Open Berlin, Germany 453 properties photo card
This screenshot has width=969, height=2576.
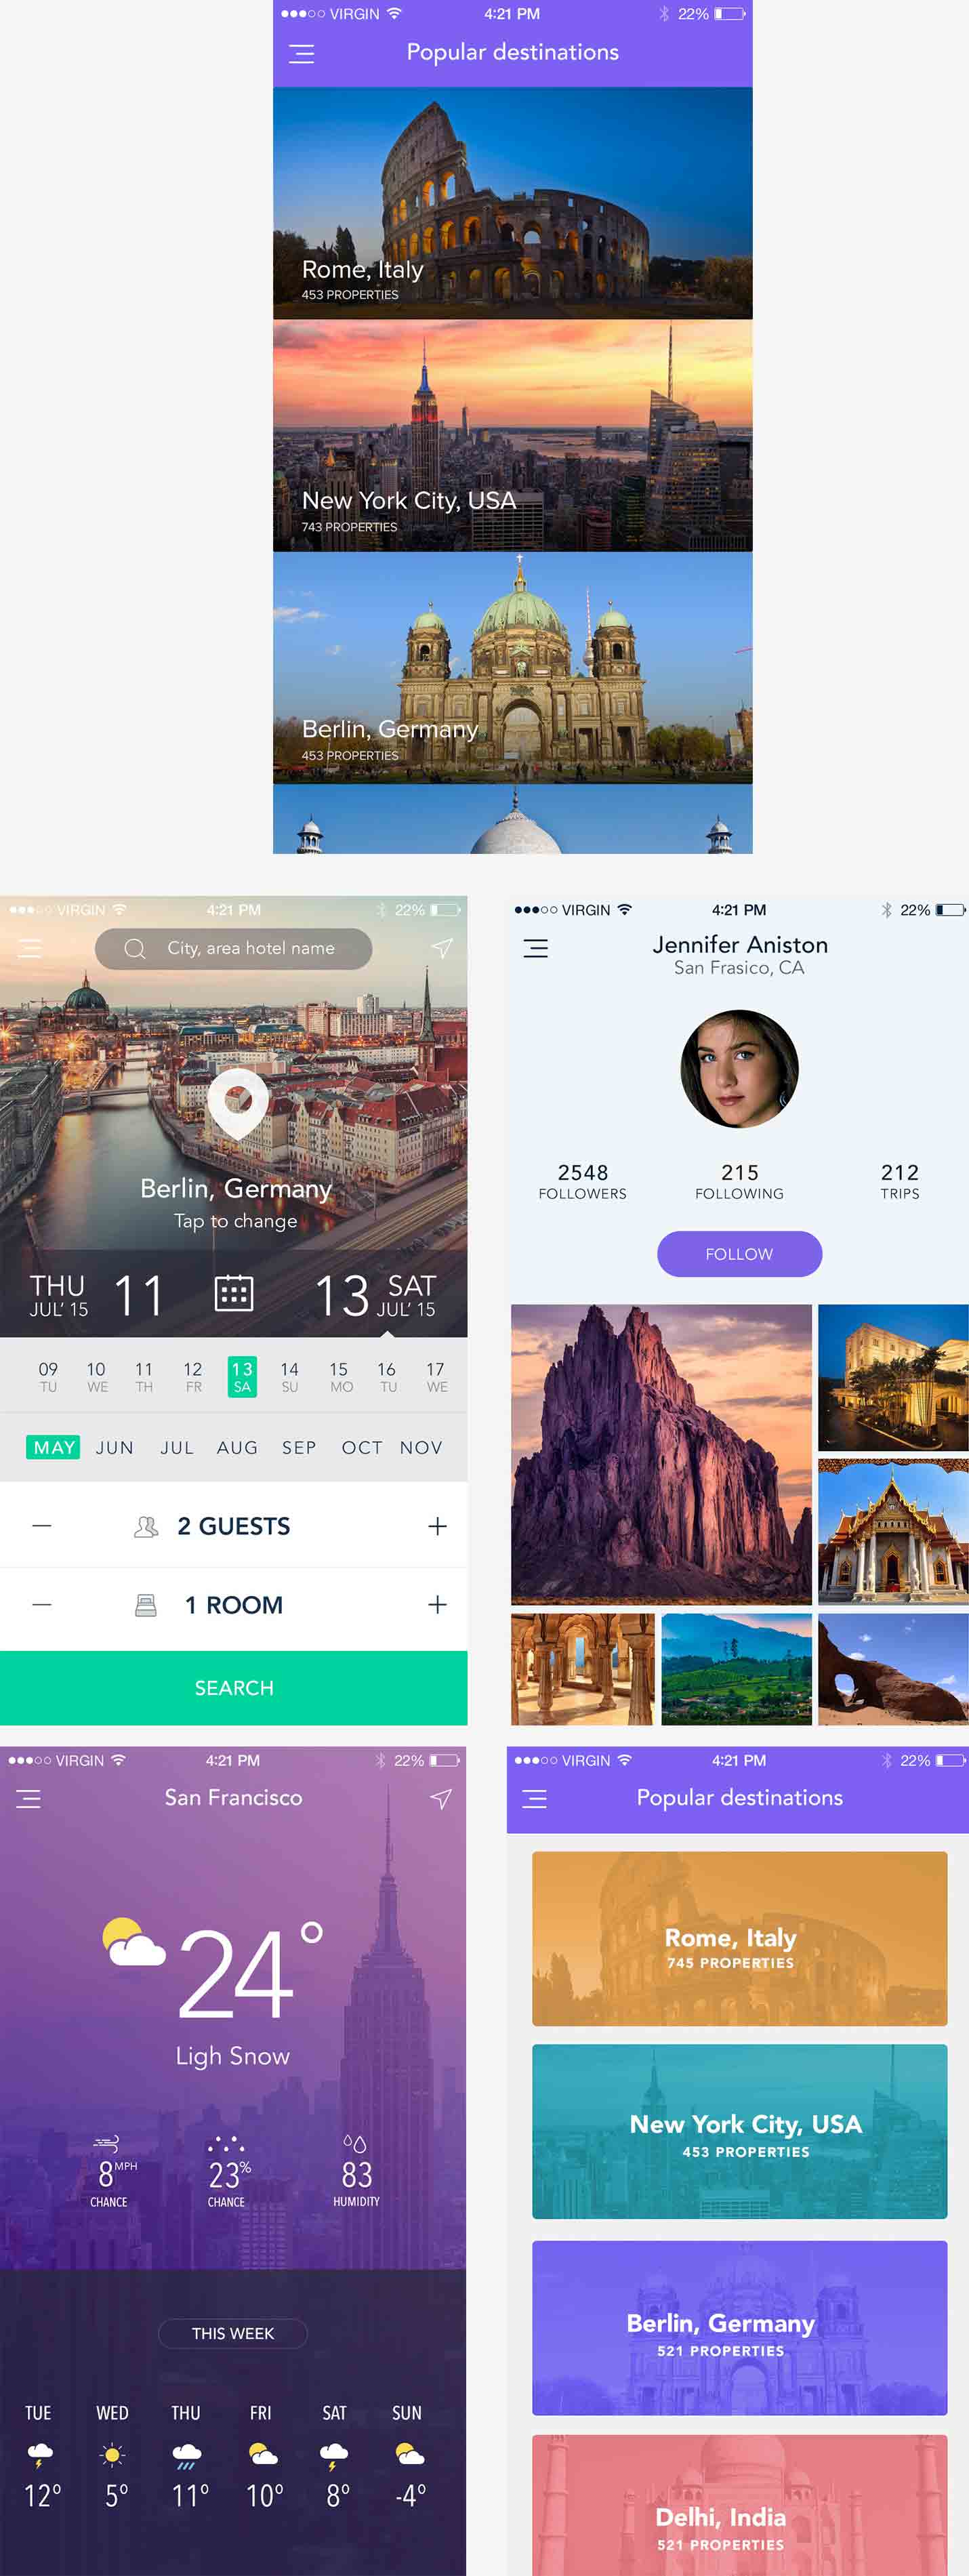point(512,668)
